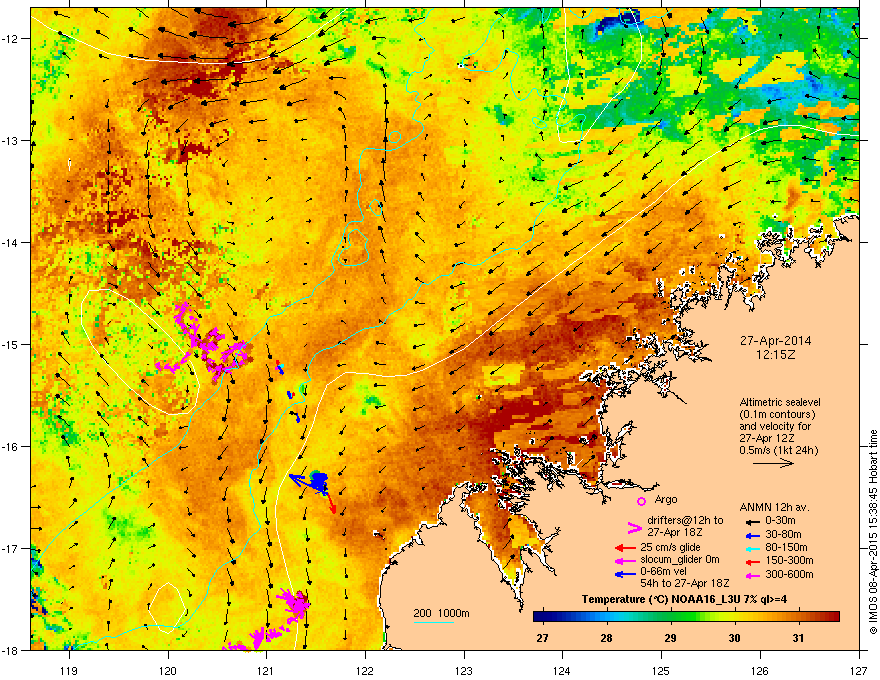Click the '-14' latitude axis label
The image size is (880, 680).
pyautogui.click(x=10, y=242)
